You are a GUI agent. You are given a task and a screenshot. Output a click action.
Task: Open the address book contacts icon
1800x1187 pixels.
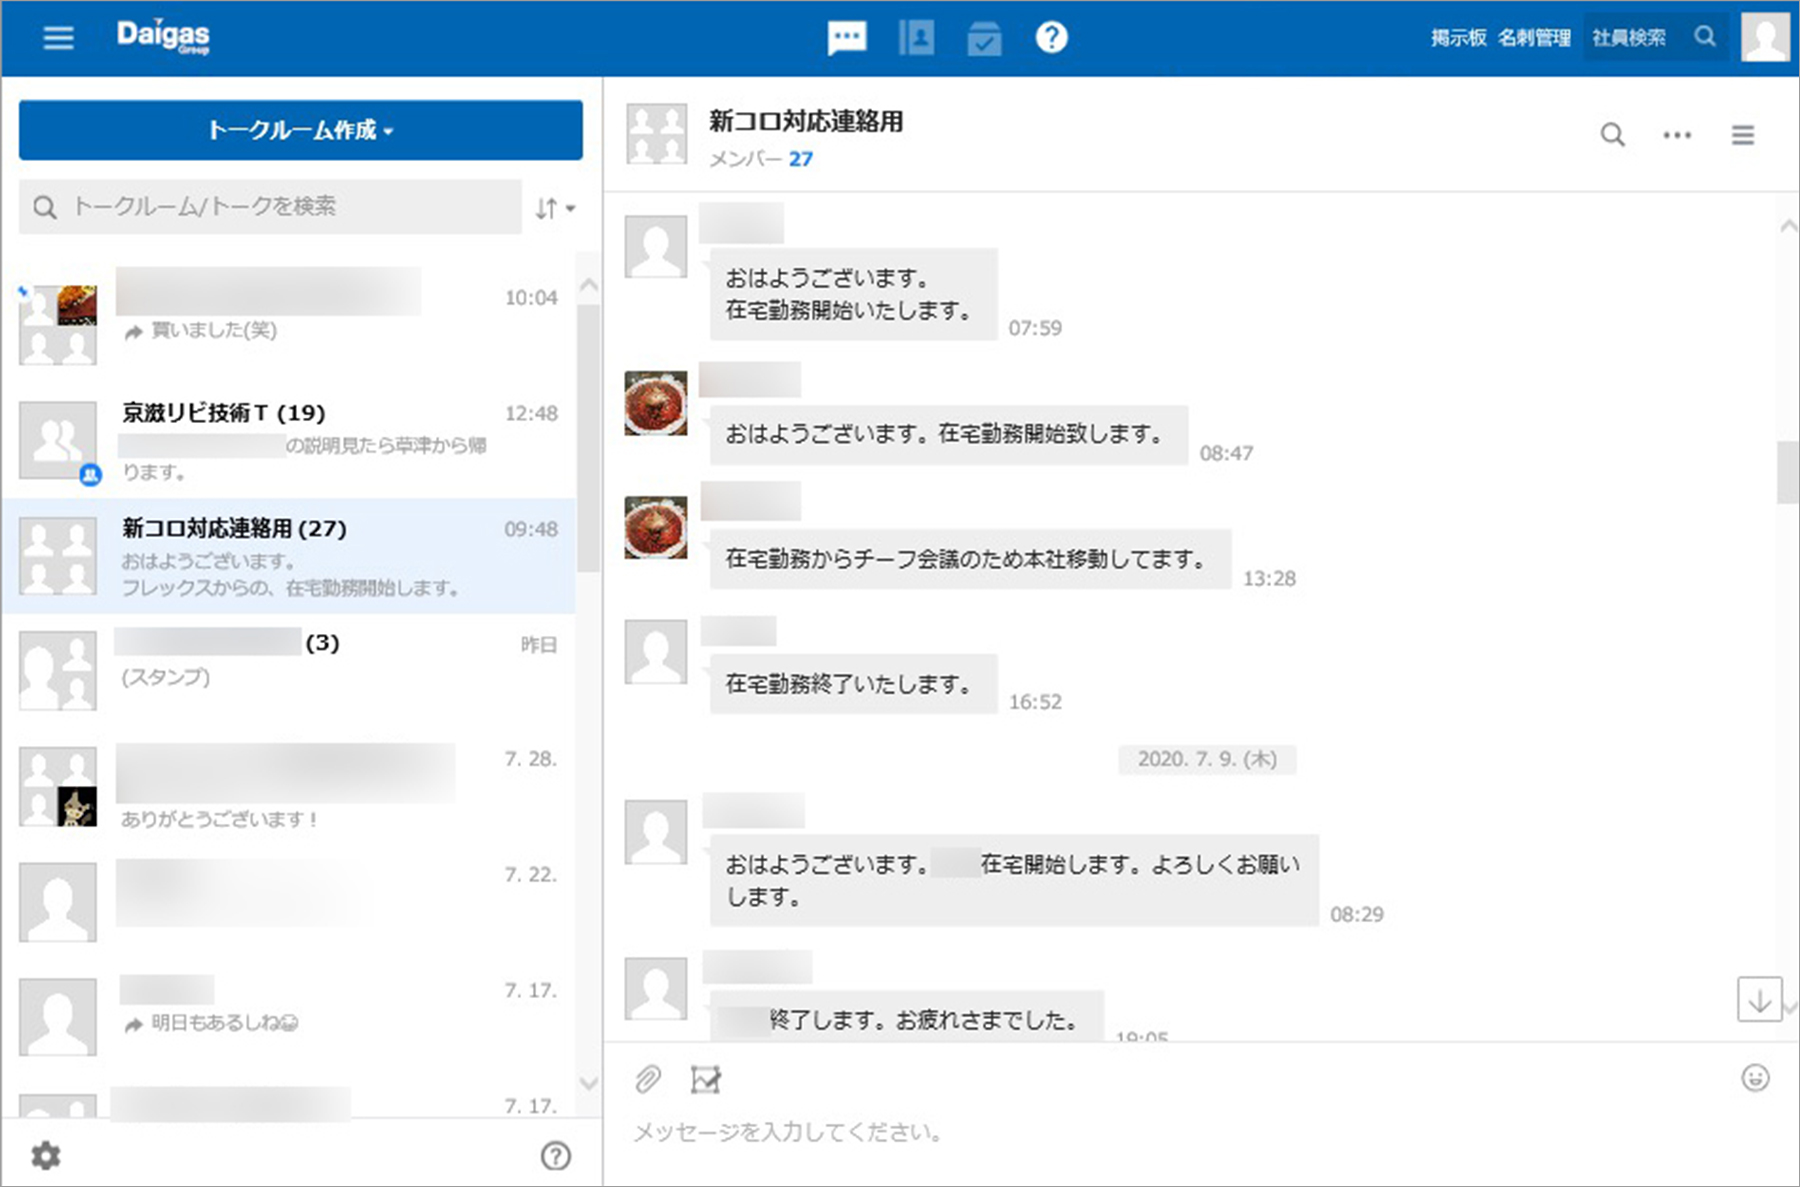[x=916, y=38]
